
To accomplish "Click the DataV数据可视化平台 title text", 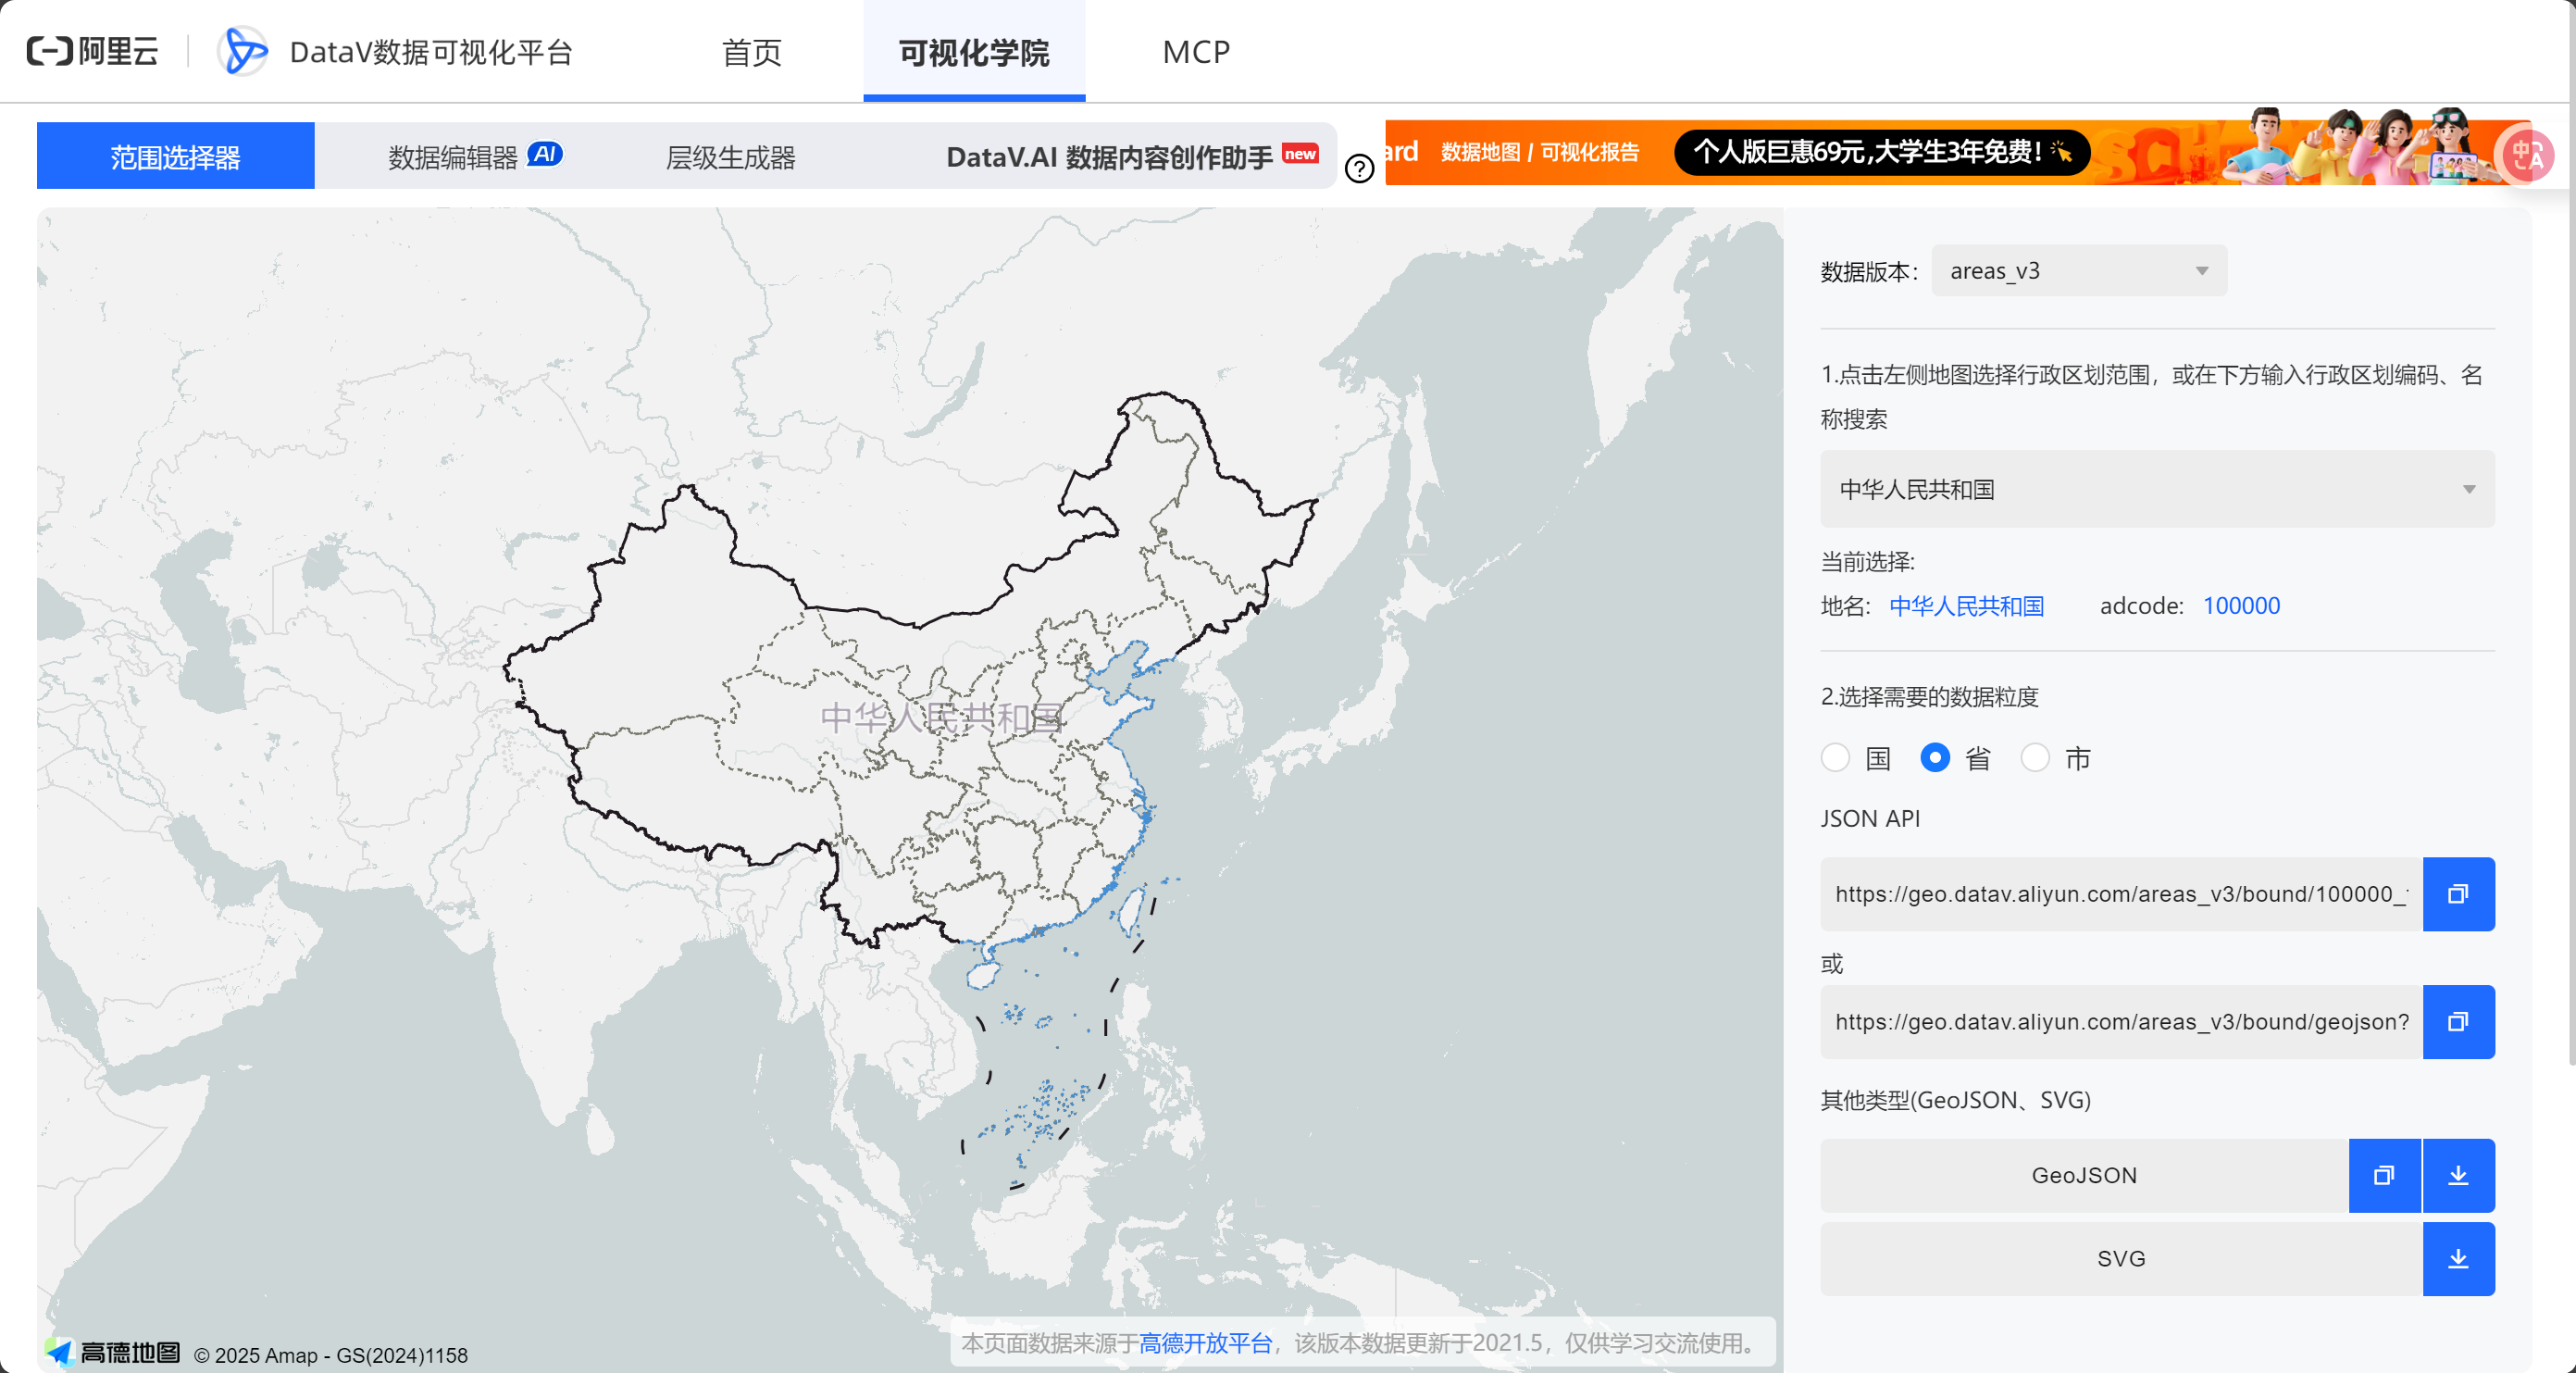I will pos(431,52).
